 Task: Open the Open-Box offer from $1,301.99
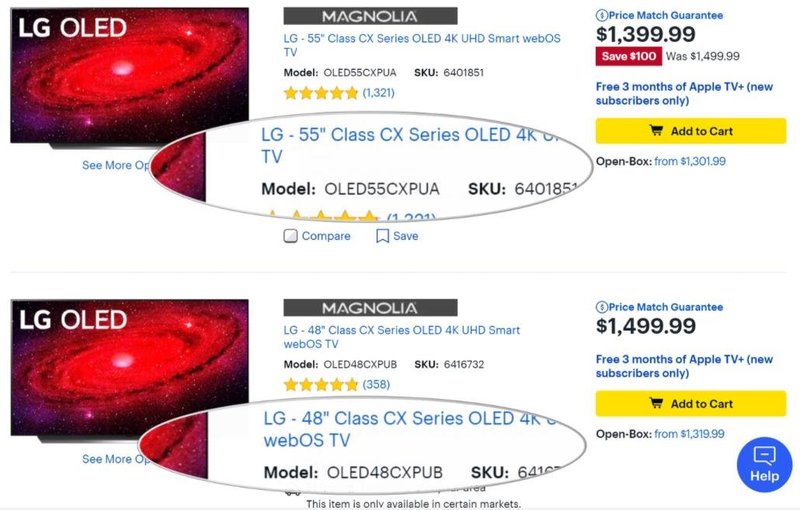tap(689, 161)
